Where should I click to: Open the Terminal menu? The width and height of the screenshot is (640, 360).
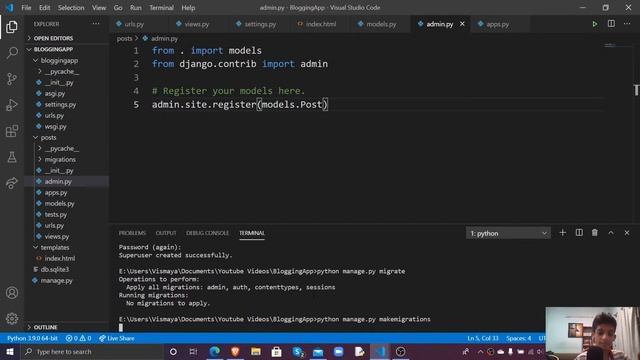click(x=161, y=8)
